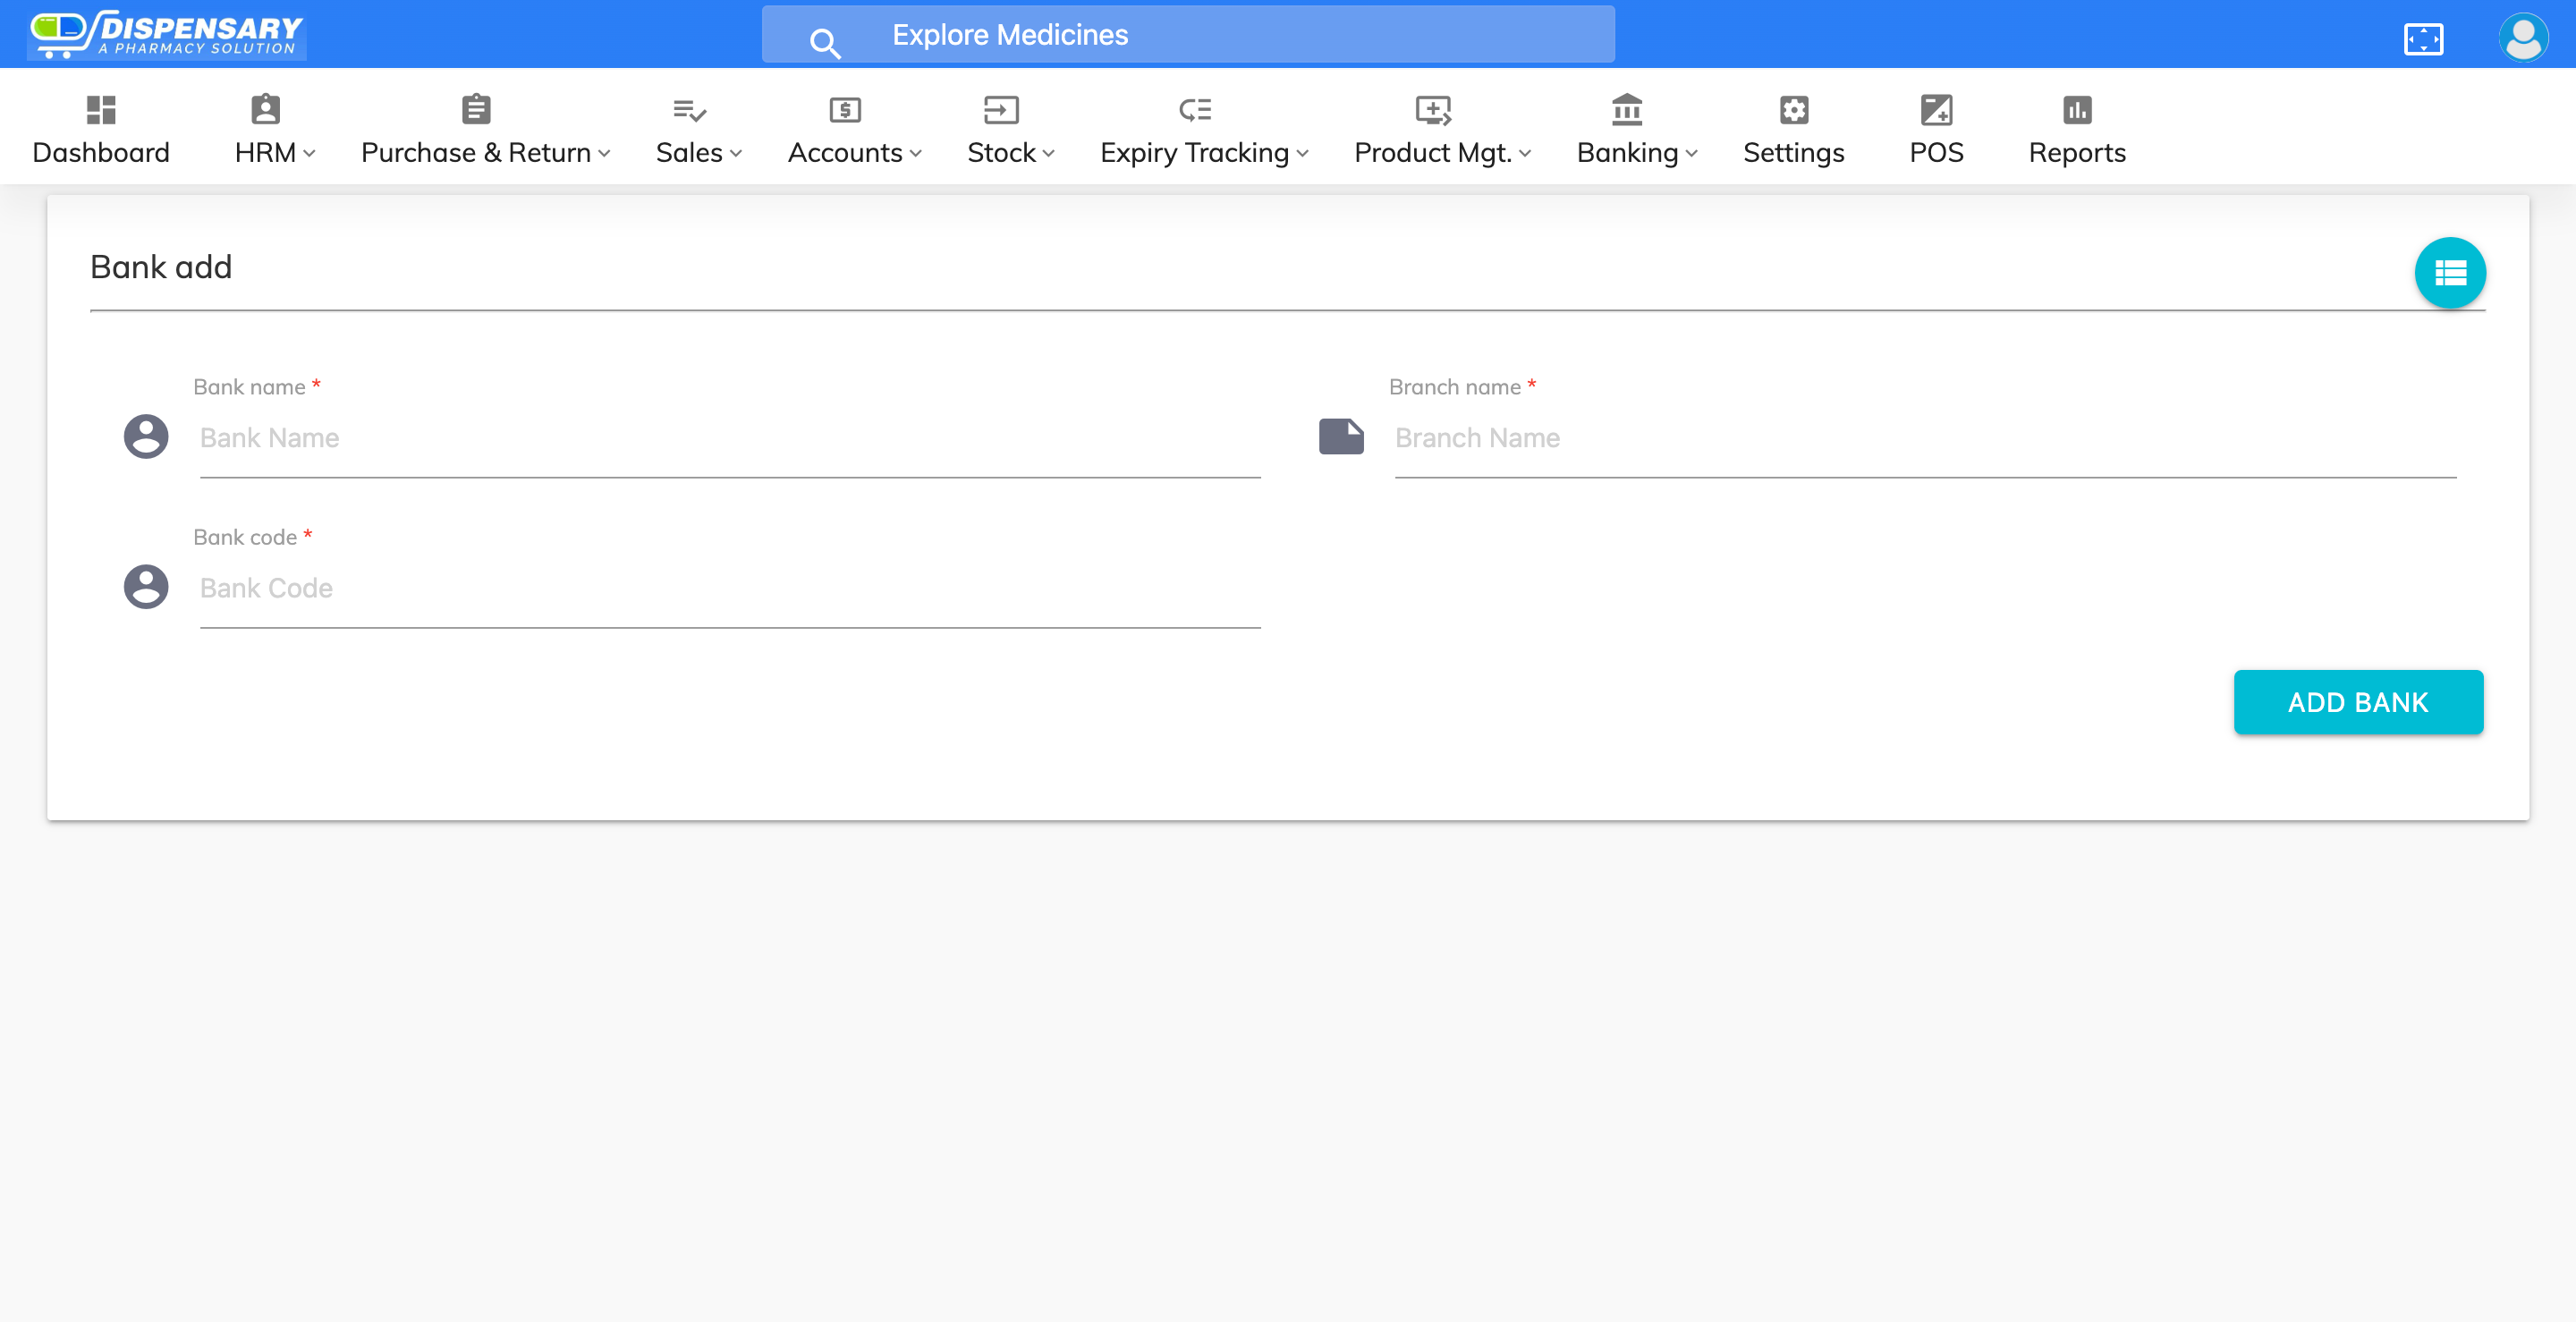Expand the HRM dropdown menu

click(274, 152)
